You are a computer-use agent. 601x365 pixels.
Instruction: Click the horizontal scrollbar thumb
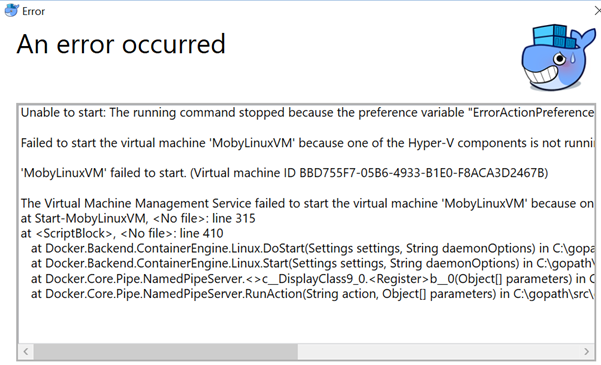click(x=166, y=352)
